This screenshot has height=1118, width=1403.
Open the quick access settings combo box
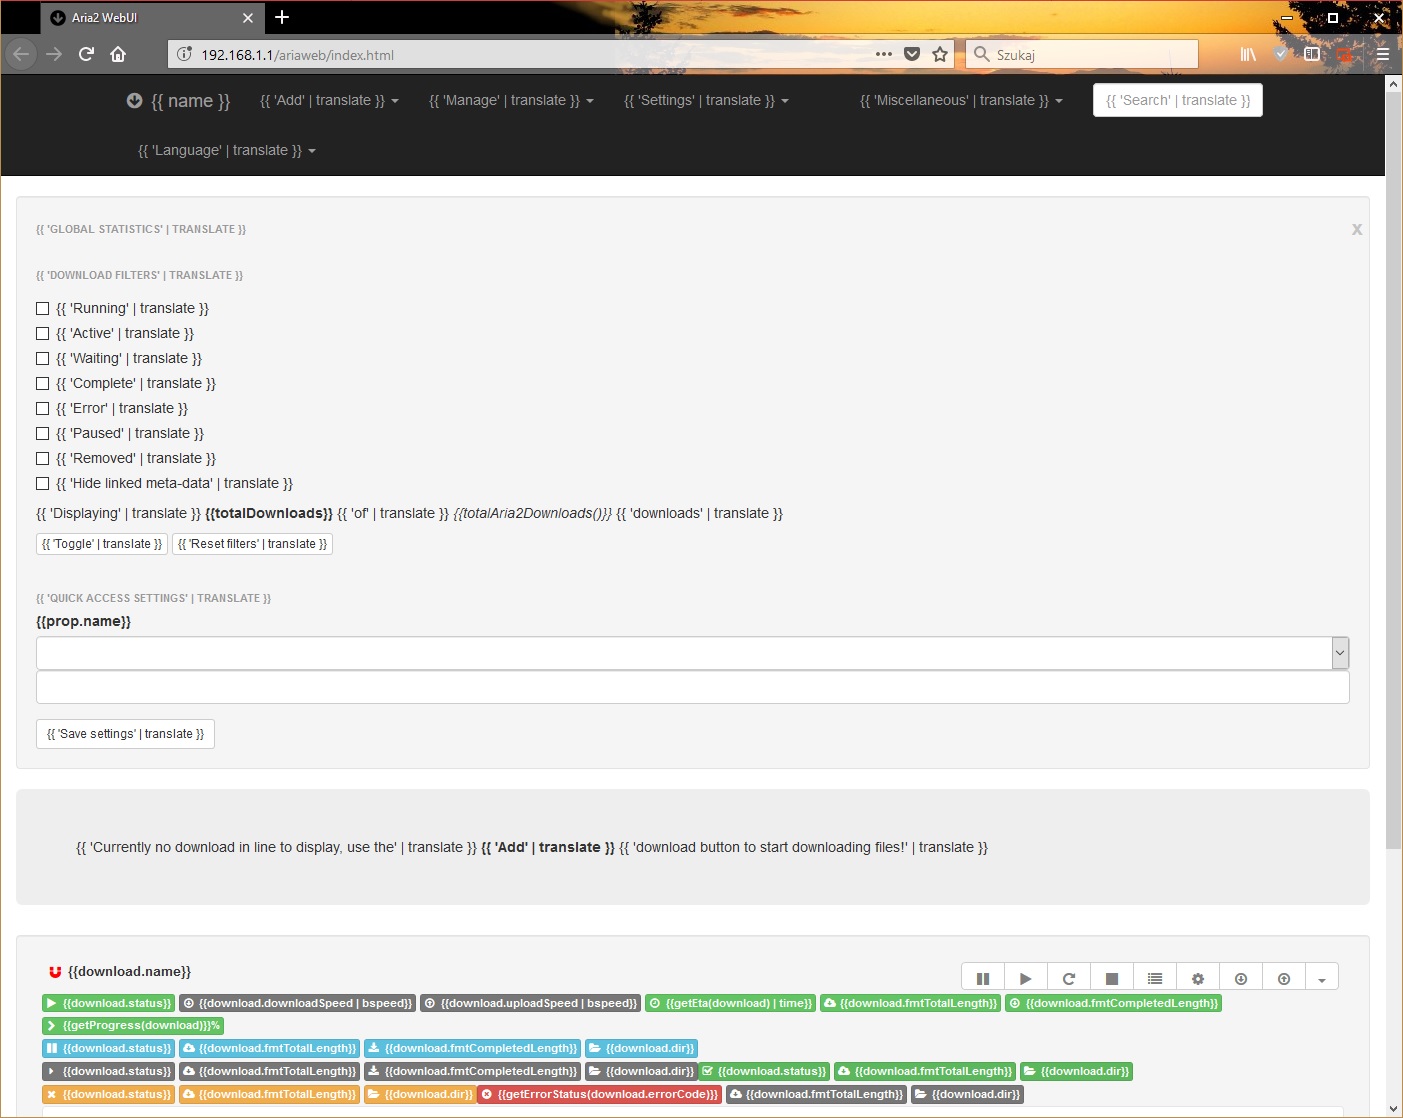pos(692,653)
